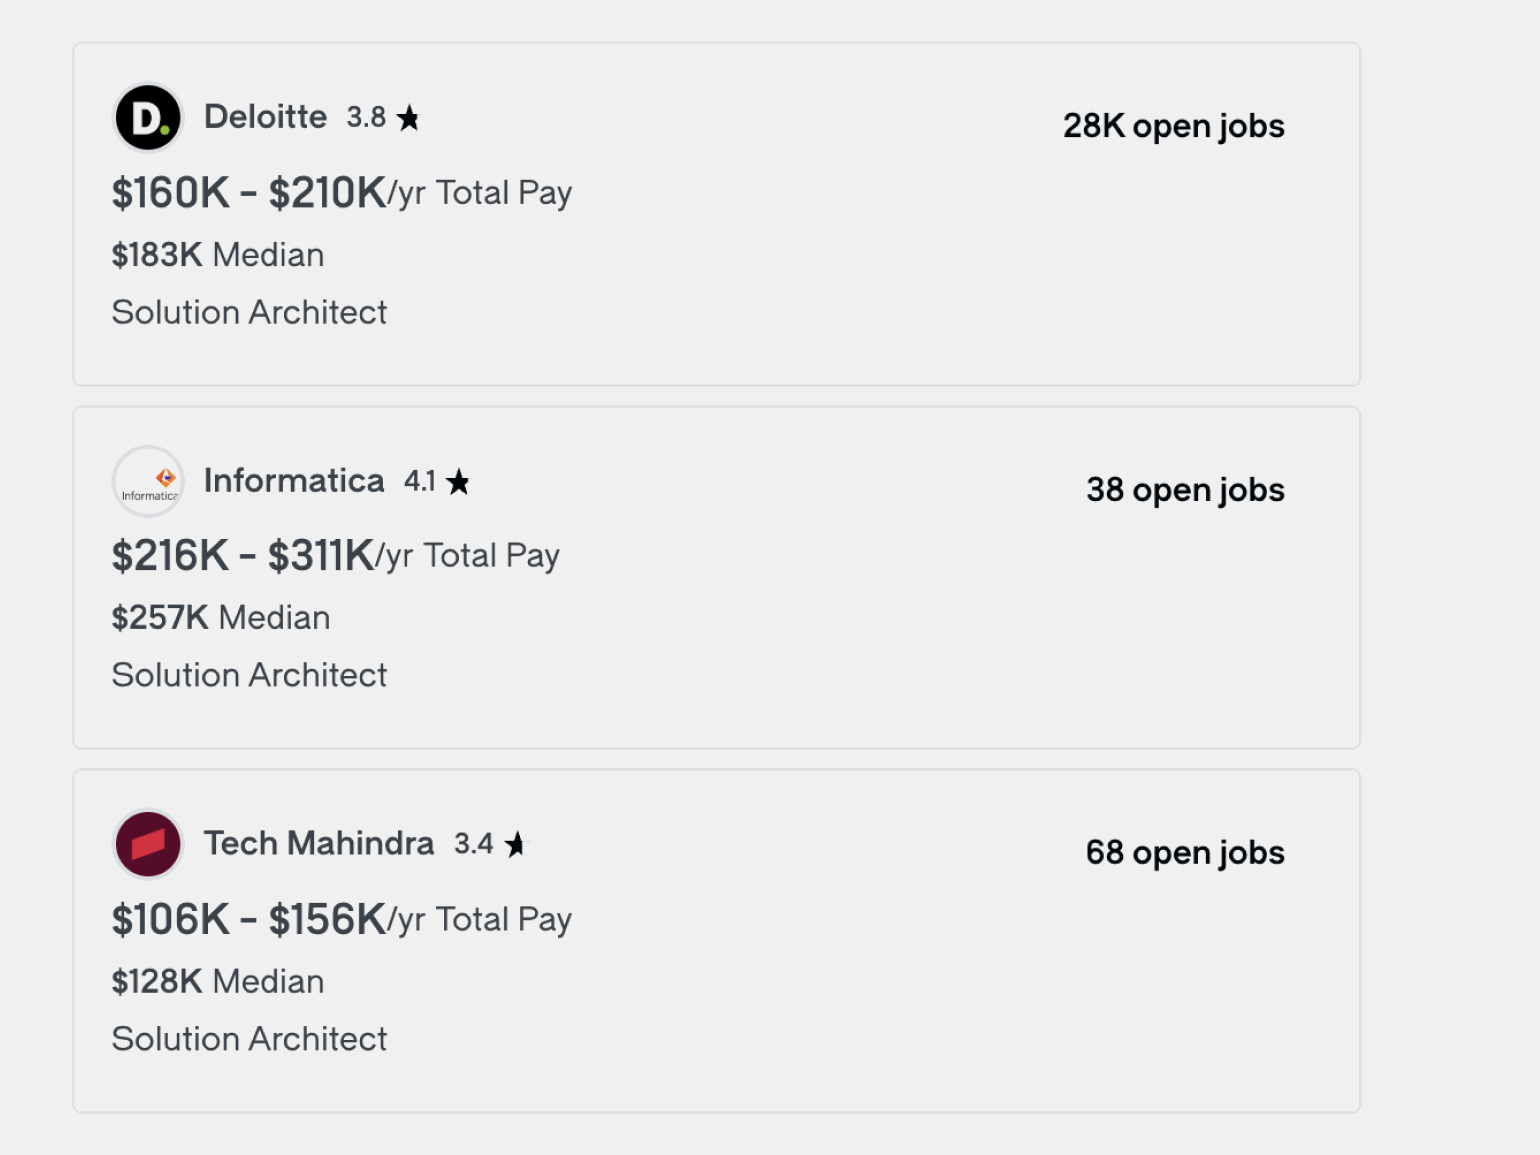Click the $257K Median salary text
The image size is (1540, 1155).
coord(220,618)
